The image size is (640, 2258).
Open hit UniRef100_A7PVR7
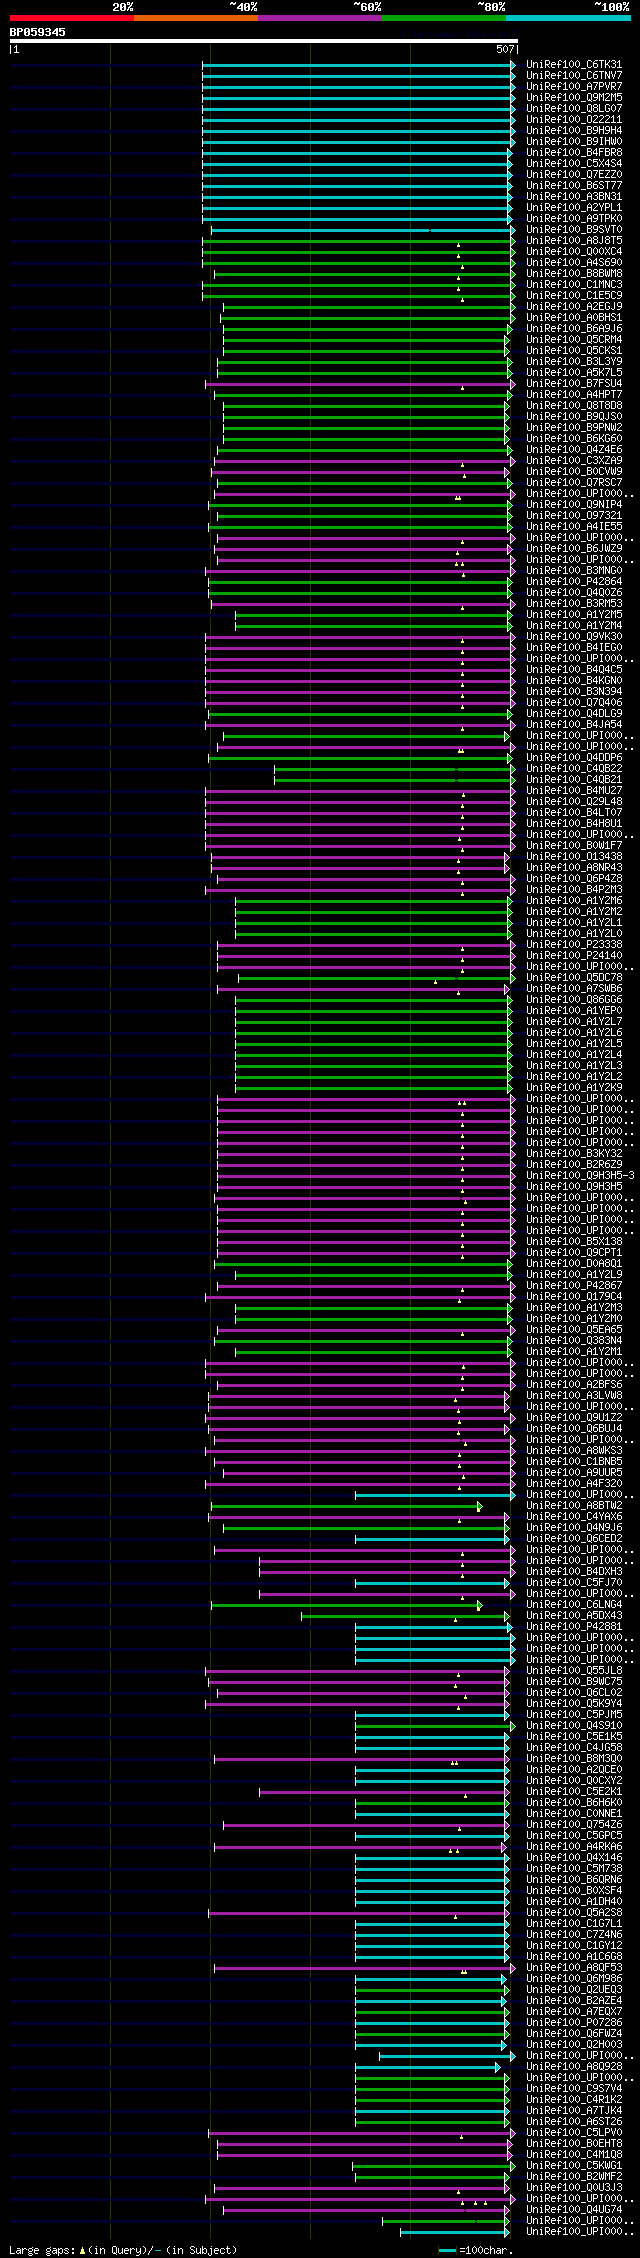(x=574, y=86)
